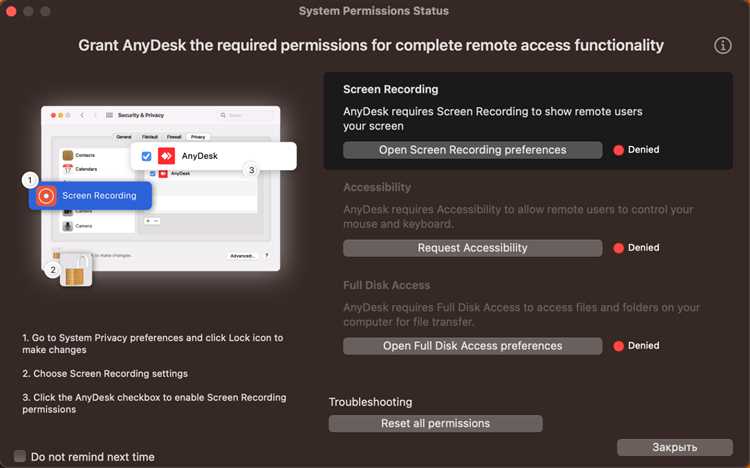Click the red Denied indicator for Screen Recording
750x468 pixels.
click(x=618, y=150)
